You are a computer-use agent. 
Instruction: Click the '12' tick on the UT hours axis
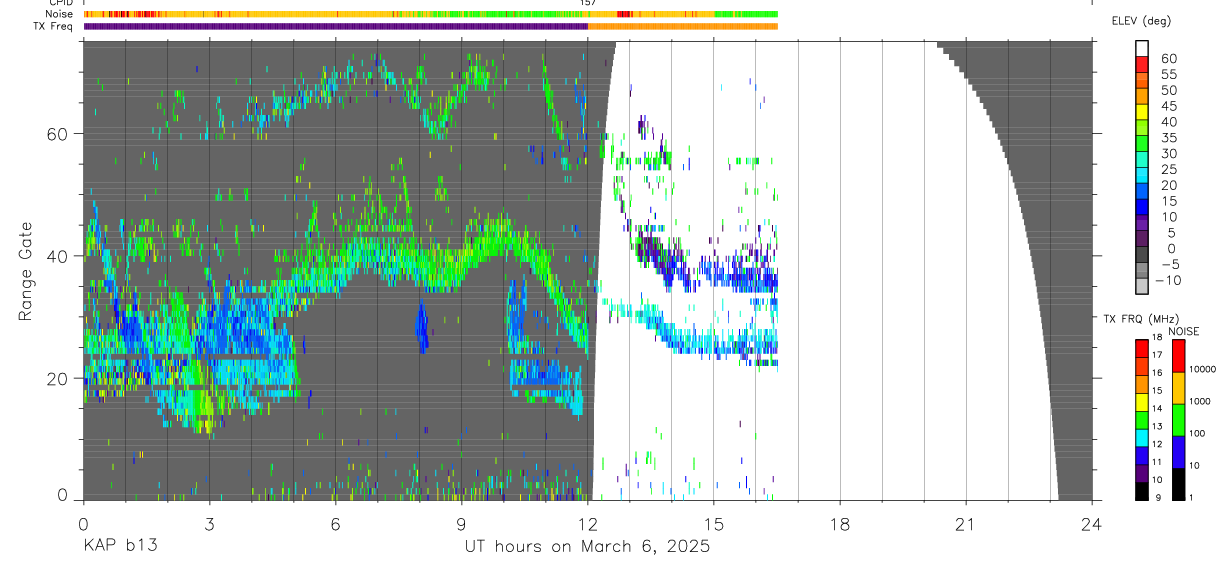587,523
